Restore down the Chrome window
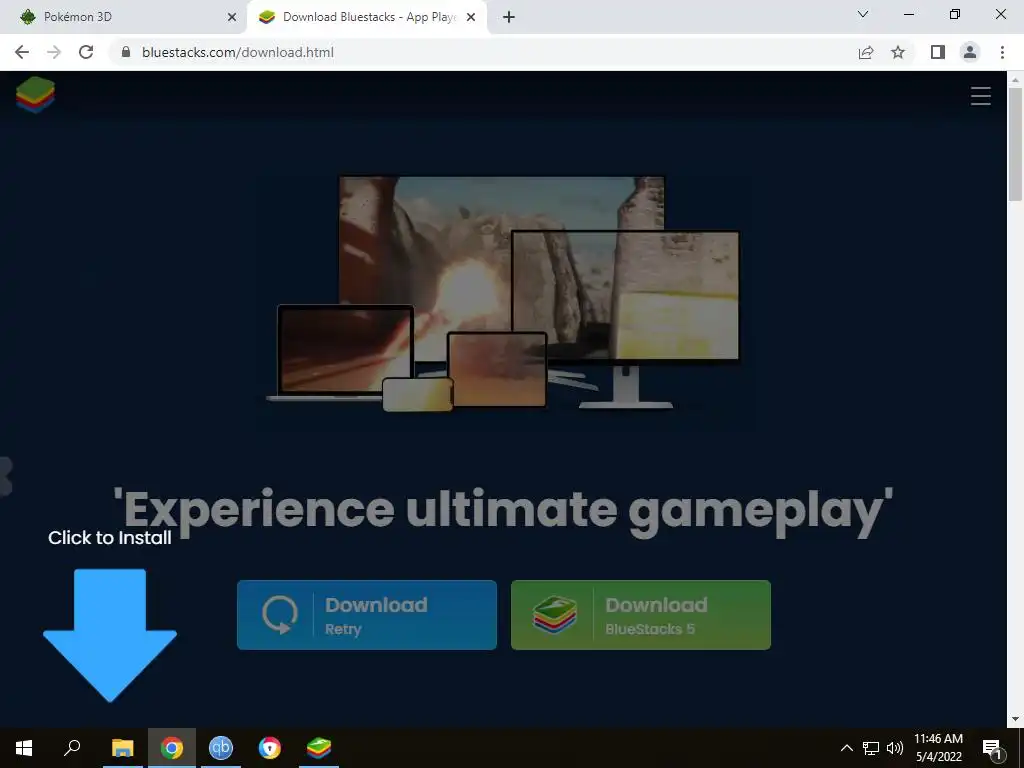 pyautogui.click(x=955, y=14)
